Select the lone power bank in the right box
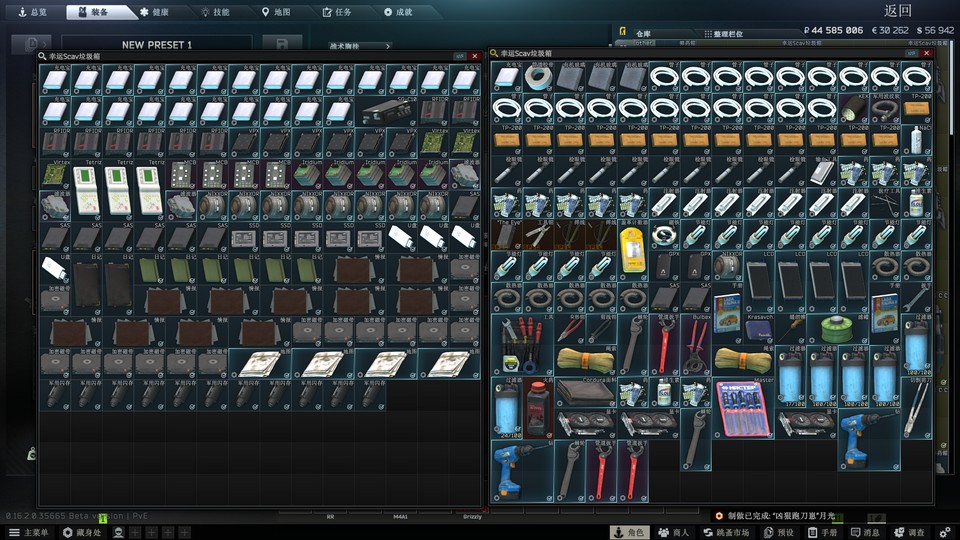 tap(506, 77)
